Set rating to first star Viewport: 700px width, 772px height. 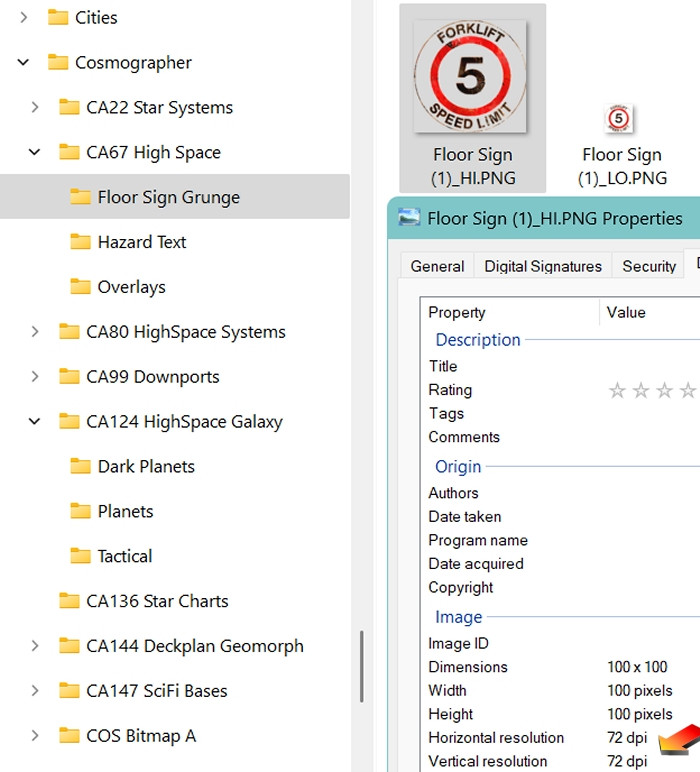coord(617,391)
